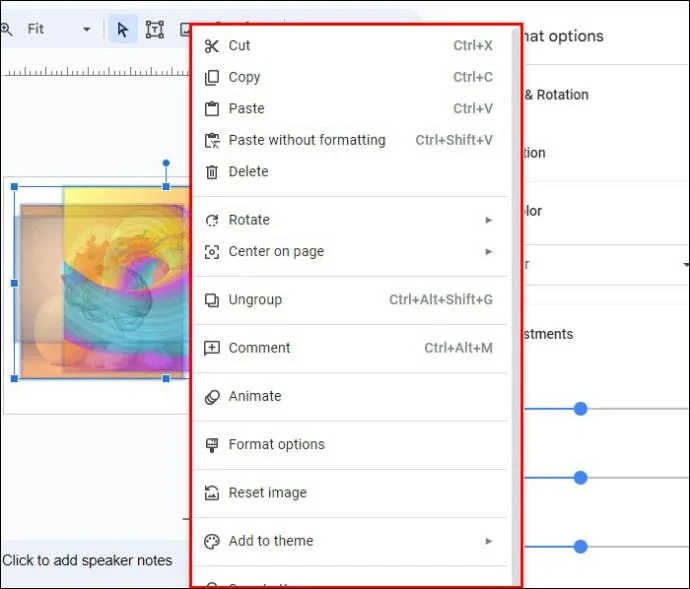Click the top-left resize handle of image
Viewport: 690px width, 589px height.
tap(15, 187)
